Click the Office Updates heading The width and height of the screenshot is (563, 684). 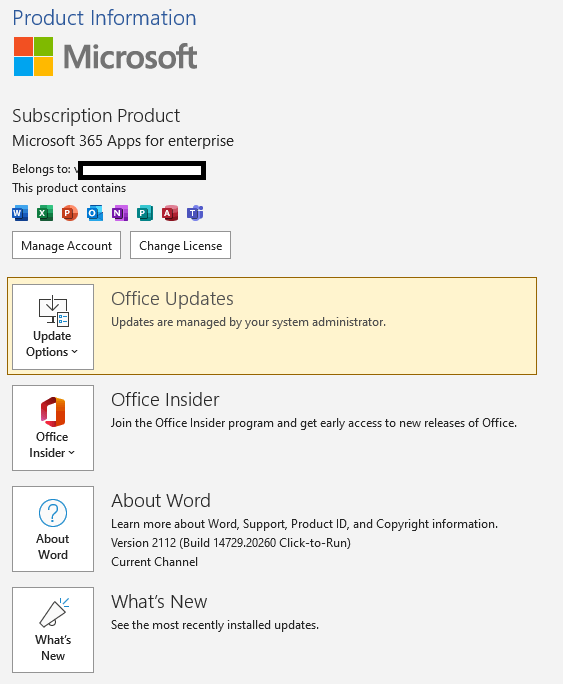[x=172, y=299]
